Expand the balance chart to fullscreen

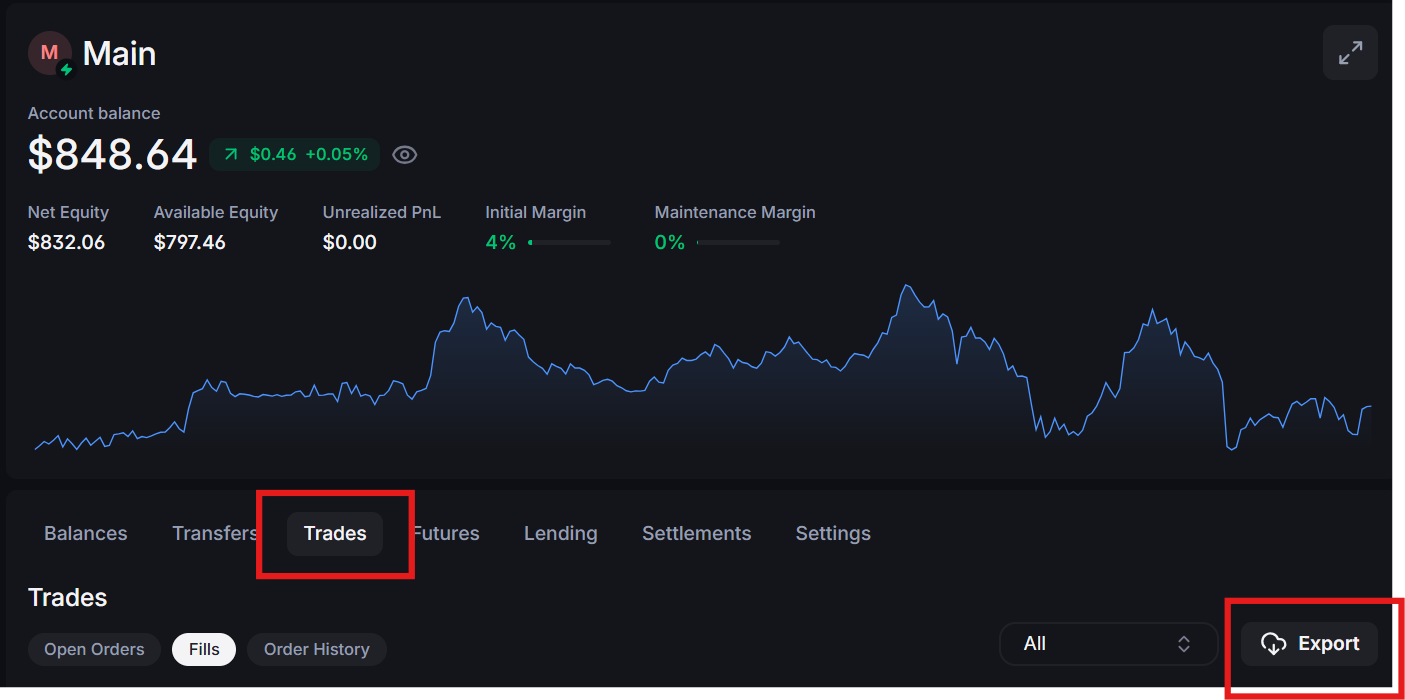click(x=1350, y=53)
